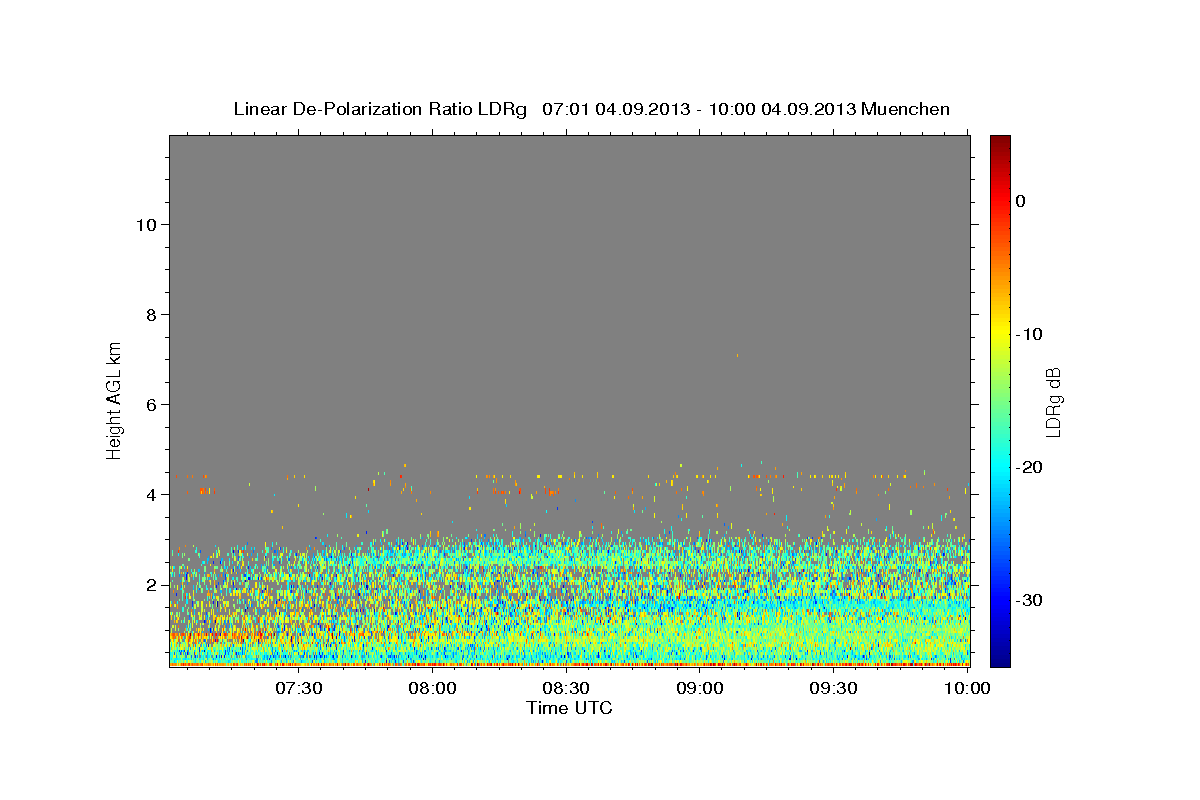Click the 'Muenchen' location in the title
This screenshot has height=800, width=1200.
coord(907,109)
